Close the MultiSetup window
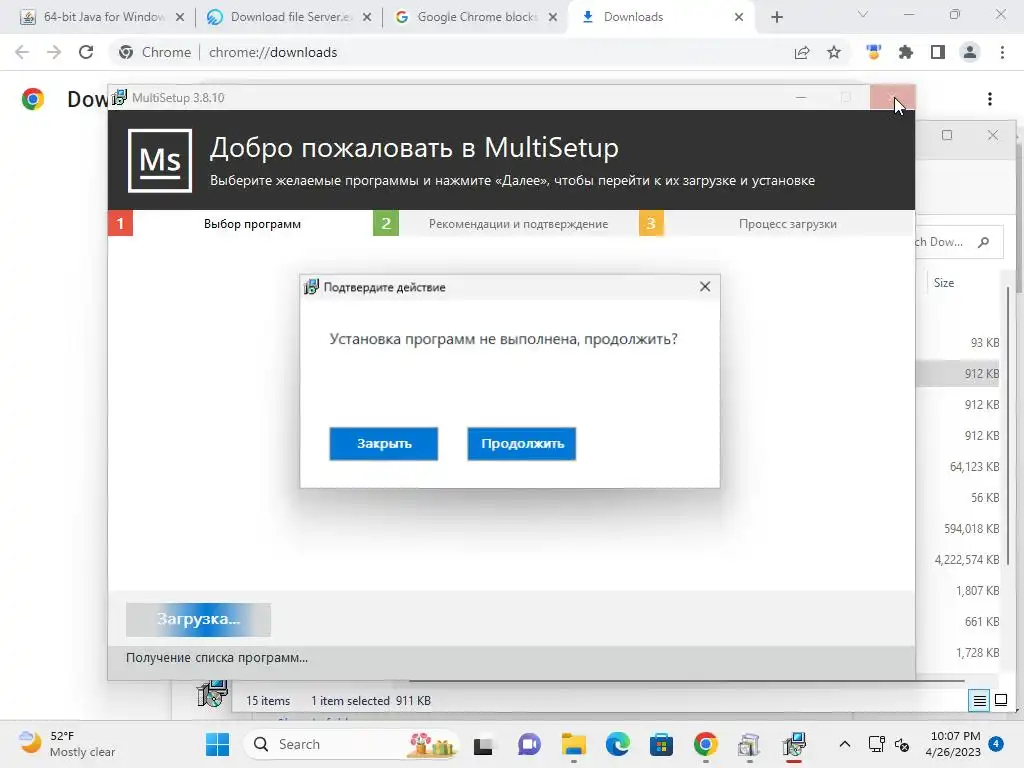Image resolution: width=1024 pixels, height=768 pixels. coord(892,97)
